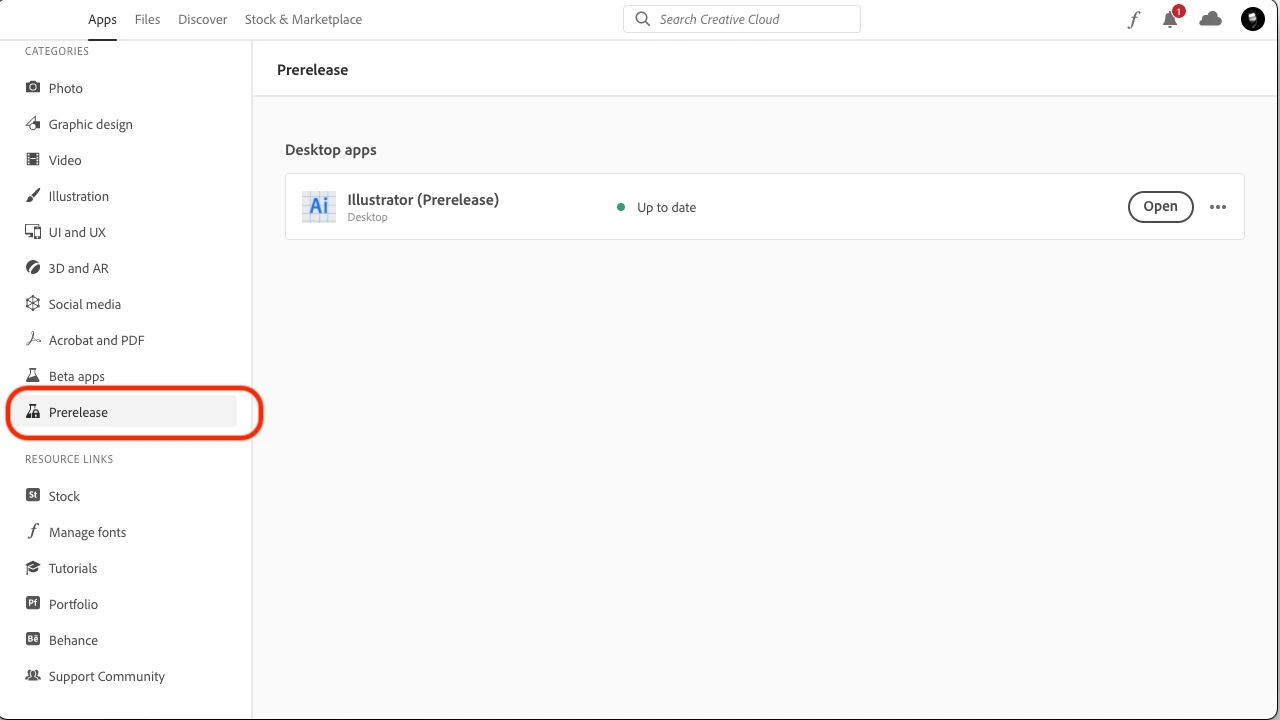
Task: Click the Support Community people icon
Action: coord(33,676)
